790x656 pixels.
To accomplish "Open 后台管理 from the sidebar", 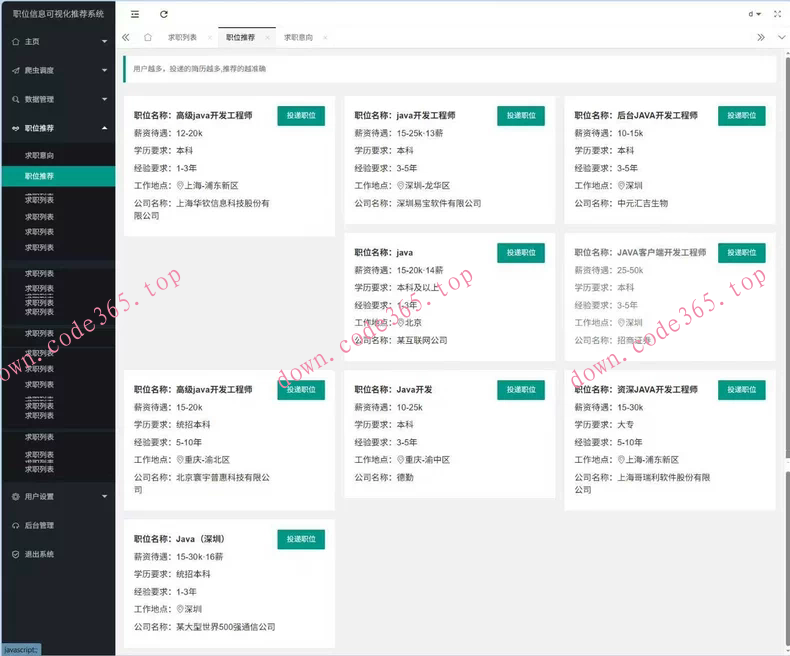I will point(39,525).
